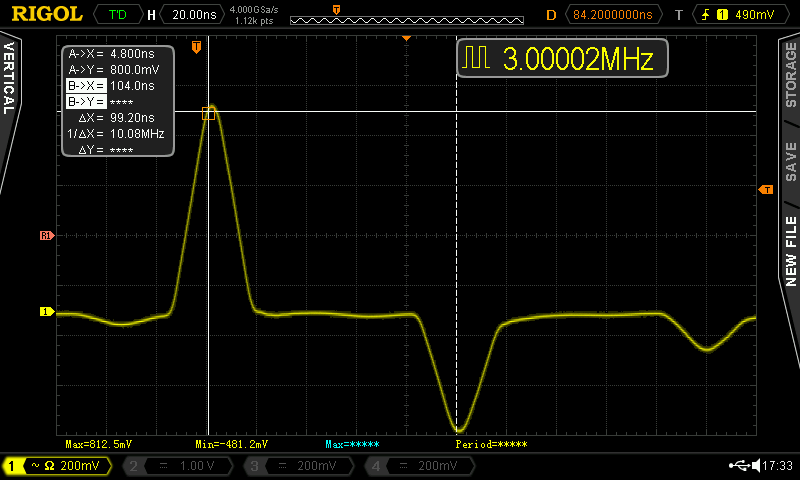
Task: Open the STORAGE side tab
Action: (x=791, y=74)
